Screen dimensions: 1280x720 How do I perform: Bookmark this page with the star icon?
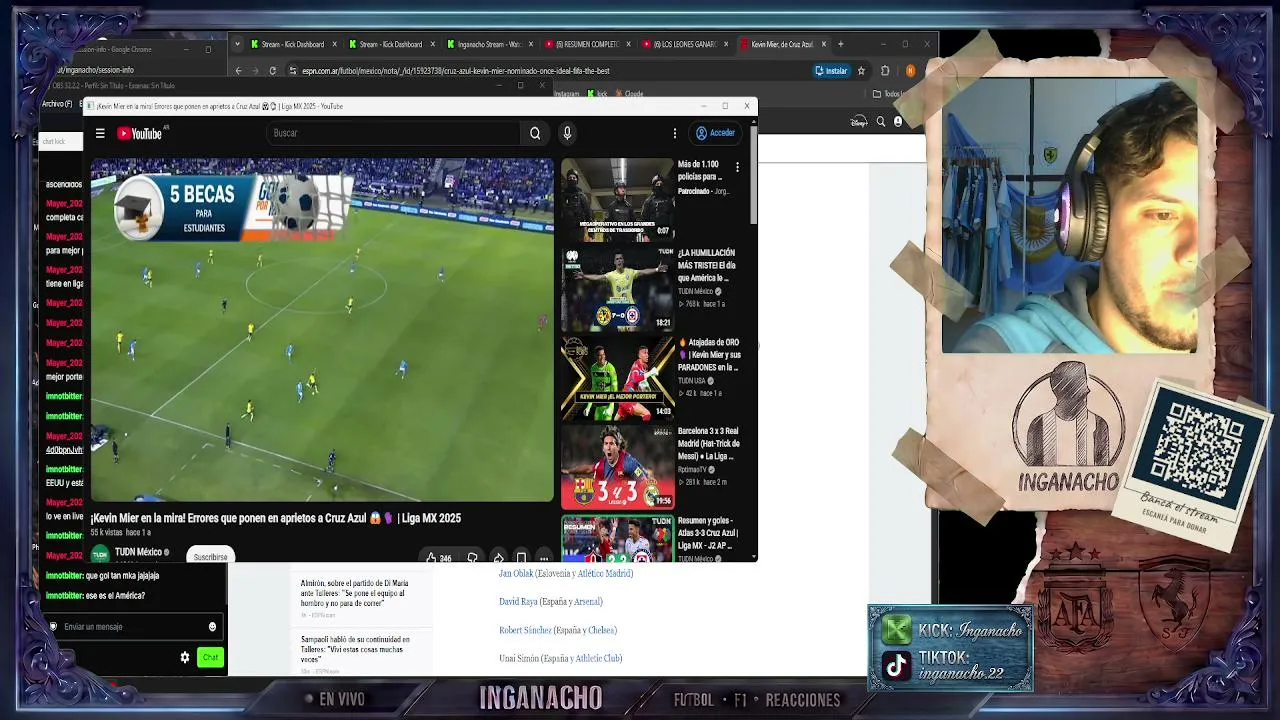861,71
